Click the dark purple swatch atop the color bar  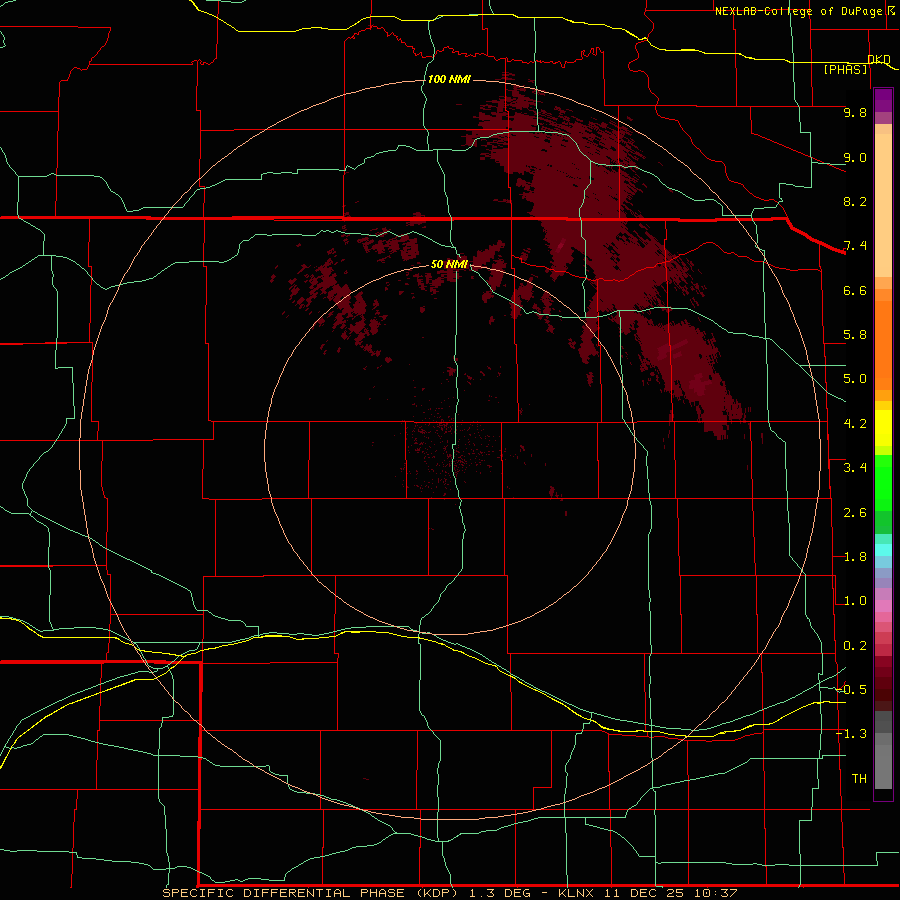click(x=883, y=101)
